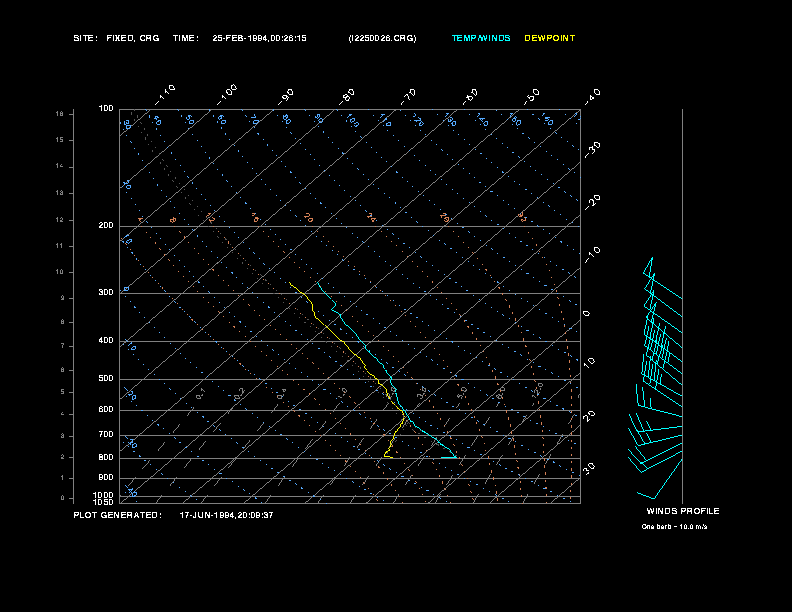
Task: Click the 1000 pressure level label
Action: tap(104, 495)
